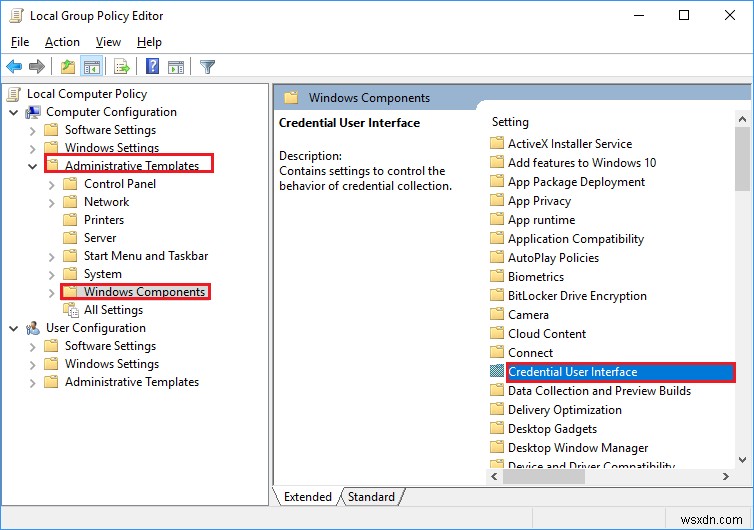754x530 pixels.
Task: Click the Biometrics folder icon
Action: (497, 276)
